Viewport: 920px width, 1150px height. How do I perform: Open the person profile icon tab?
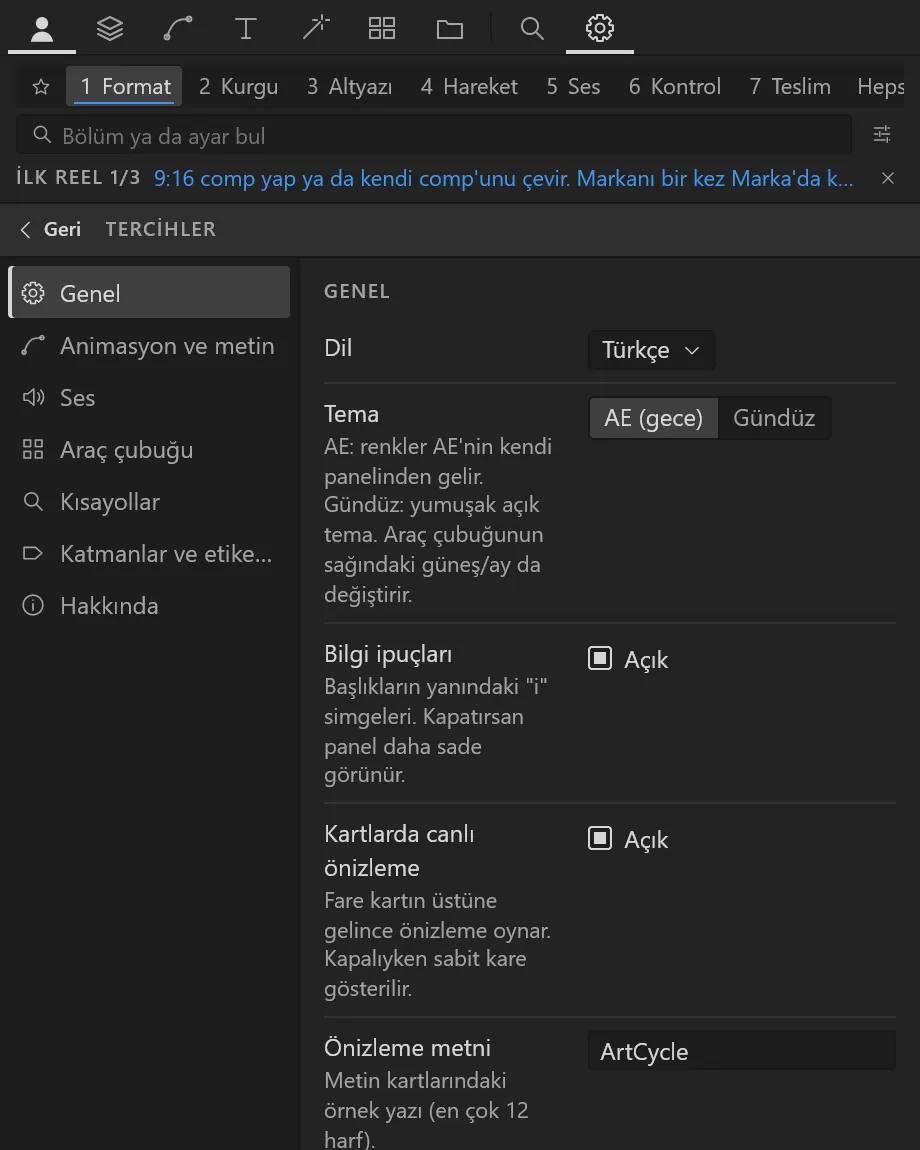[x=42, y=29]
